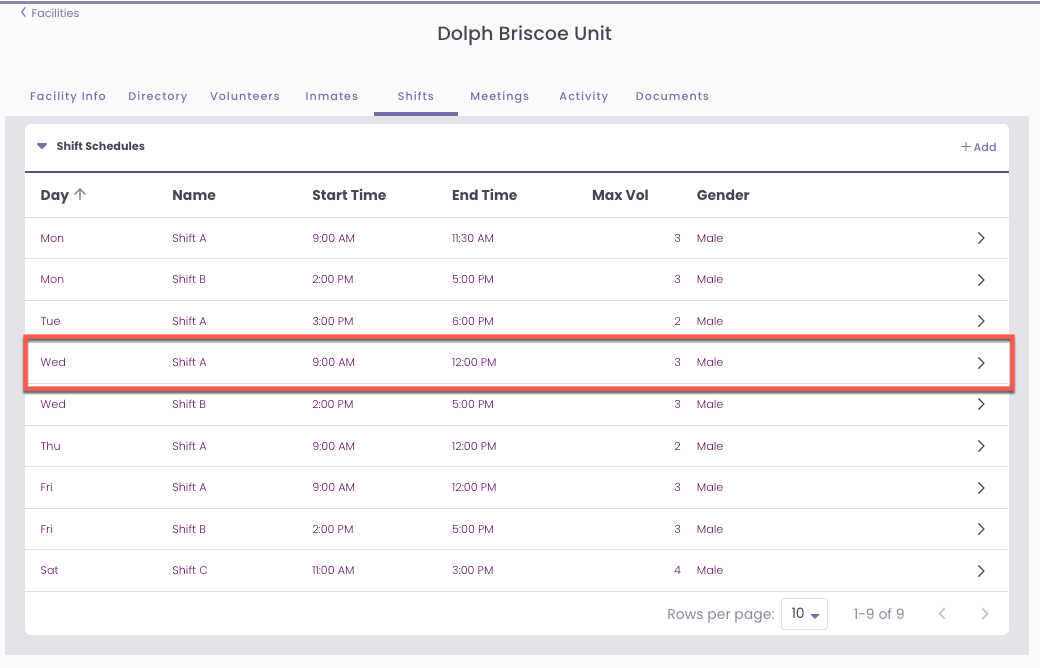
Task: Select Shift A name in Mon 9:00 AM row
Action: click(x=189, y=238)
